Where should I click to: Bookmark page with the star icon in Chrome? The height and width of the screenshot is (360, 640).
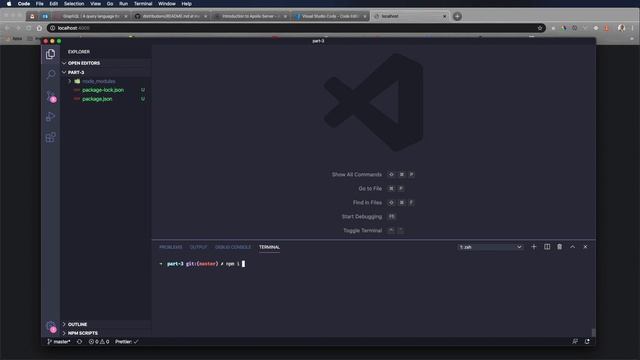[x=540, y=28]
